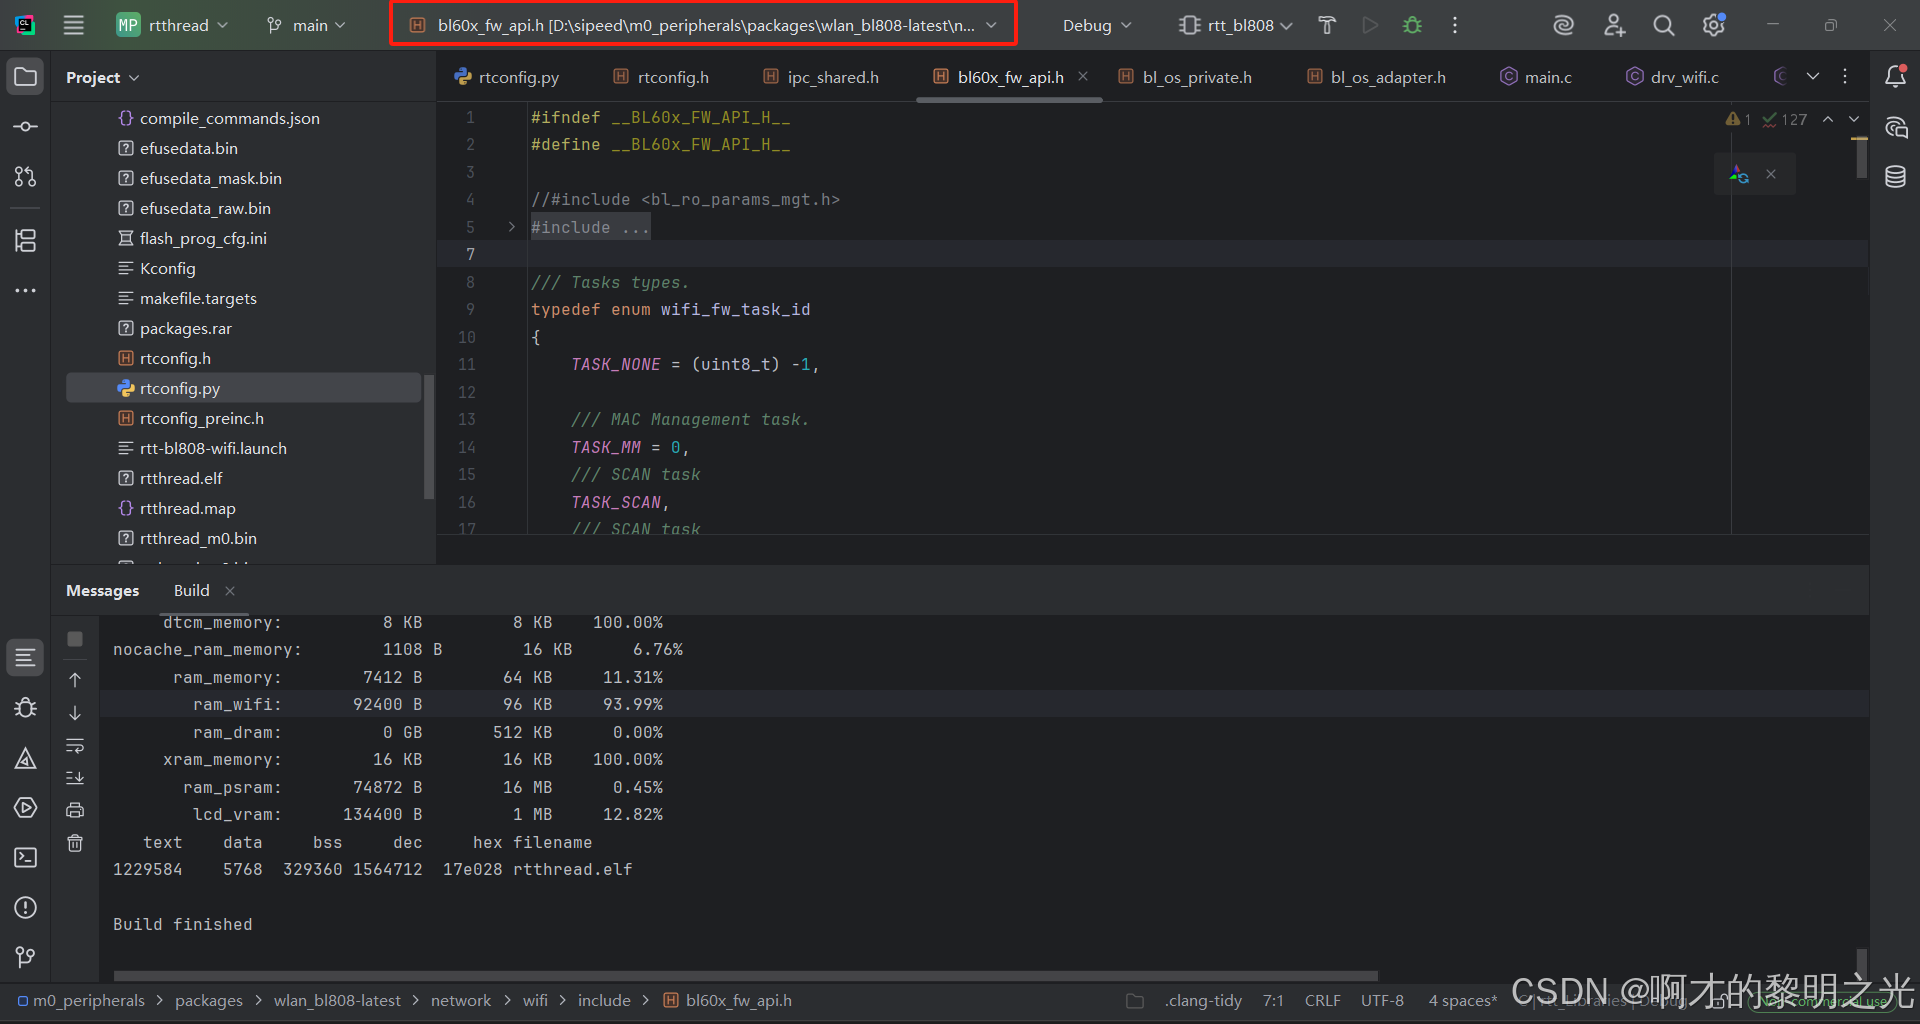Open the main hamburger menu

click(72, 25)
